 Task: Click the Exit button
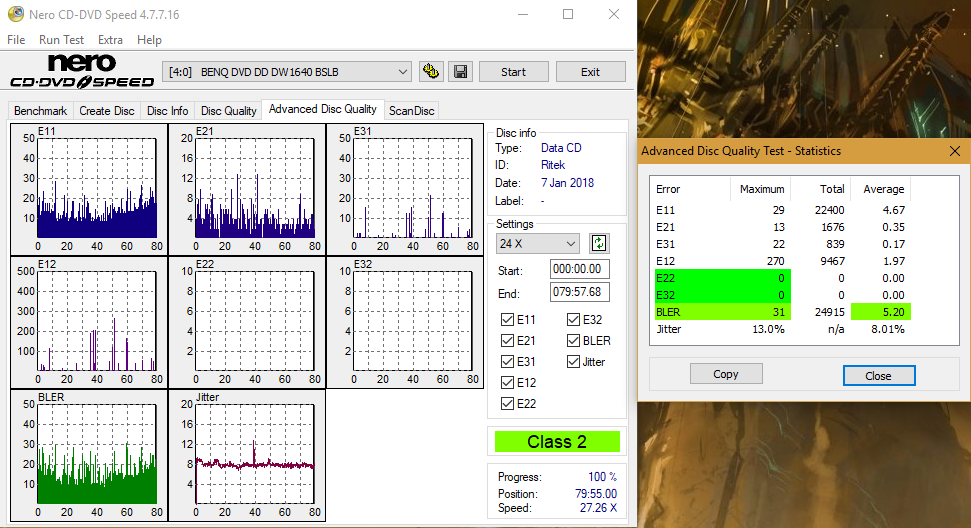point(590,72)
